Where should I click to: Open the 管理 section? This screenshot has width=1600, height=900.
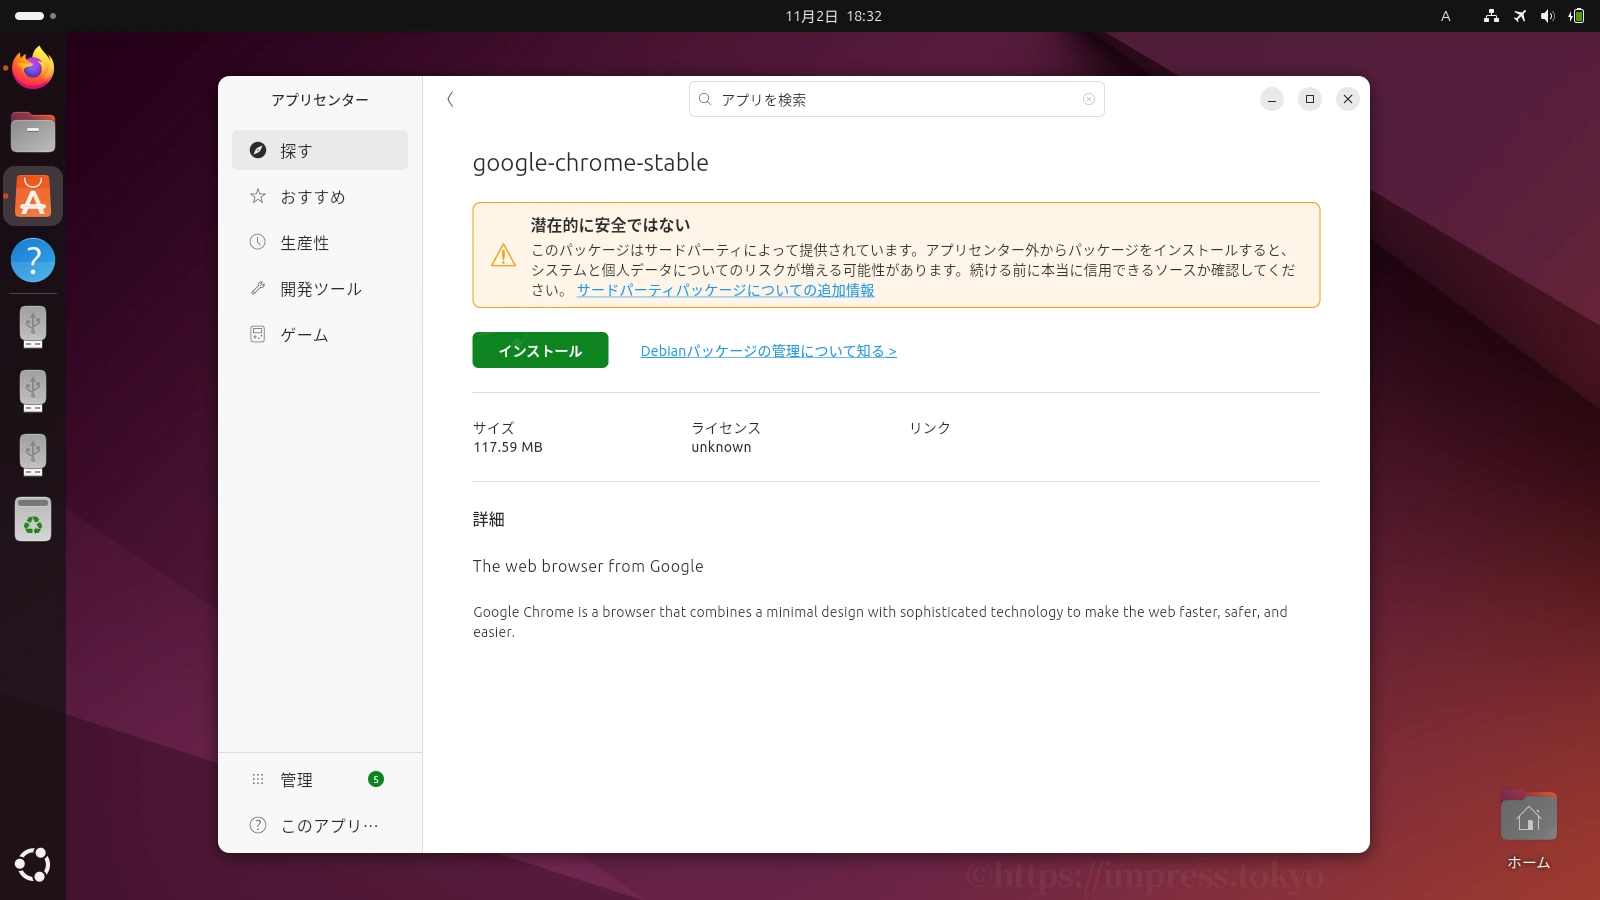320,779
